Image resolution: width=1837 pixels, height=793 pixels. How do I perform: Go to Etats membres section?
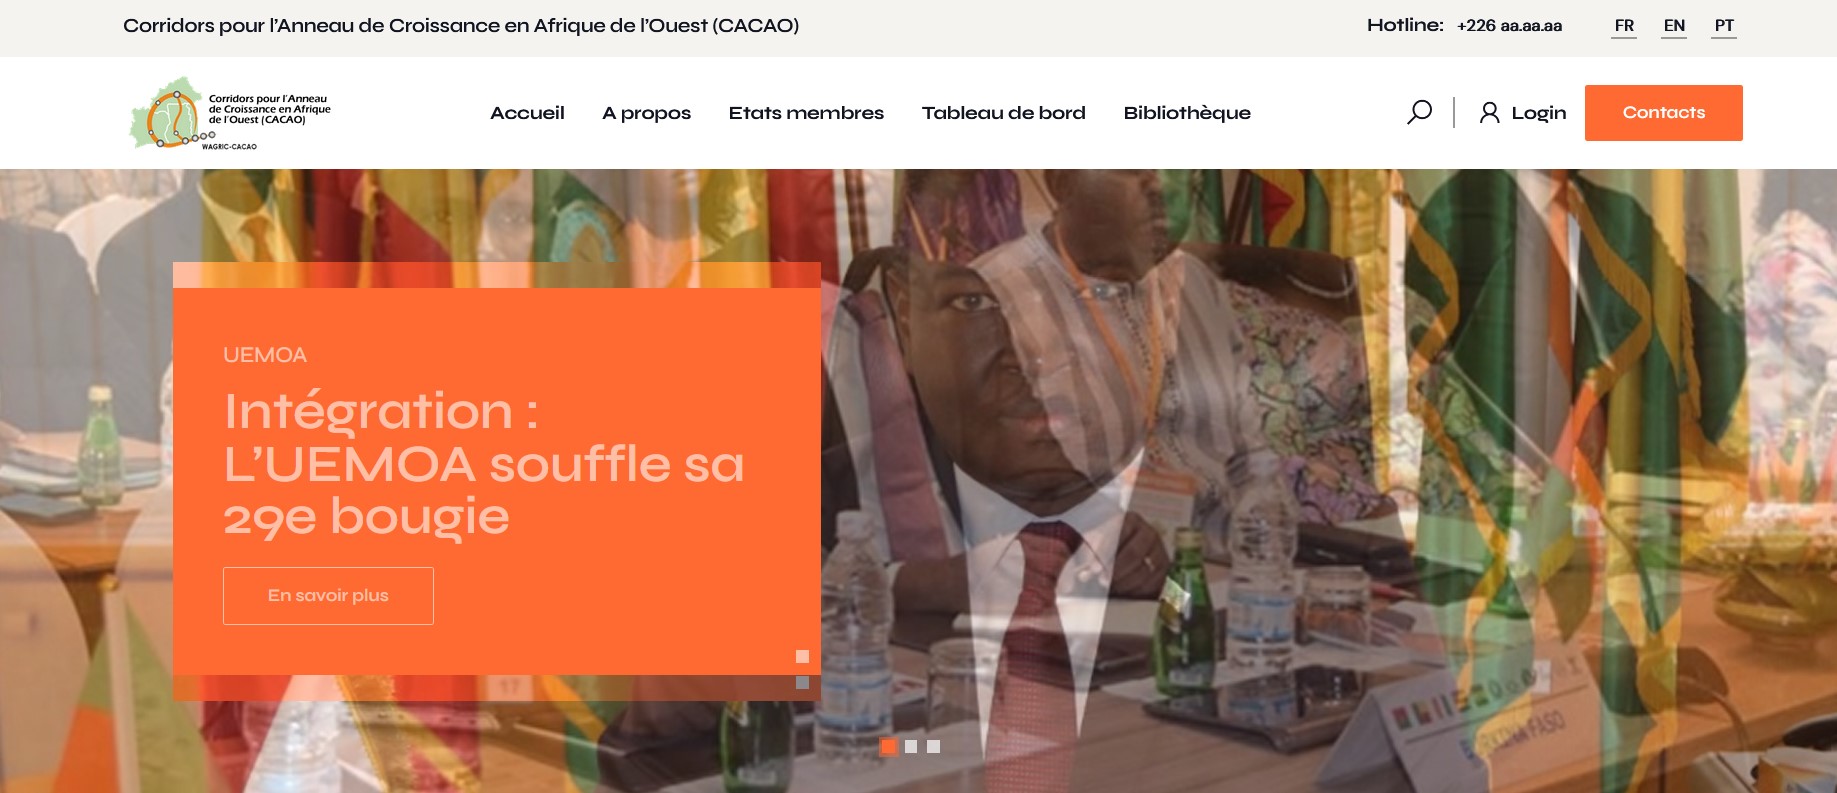point(806,113)
